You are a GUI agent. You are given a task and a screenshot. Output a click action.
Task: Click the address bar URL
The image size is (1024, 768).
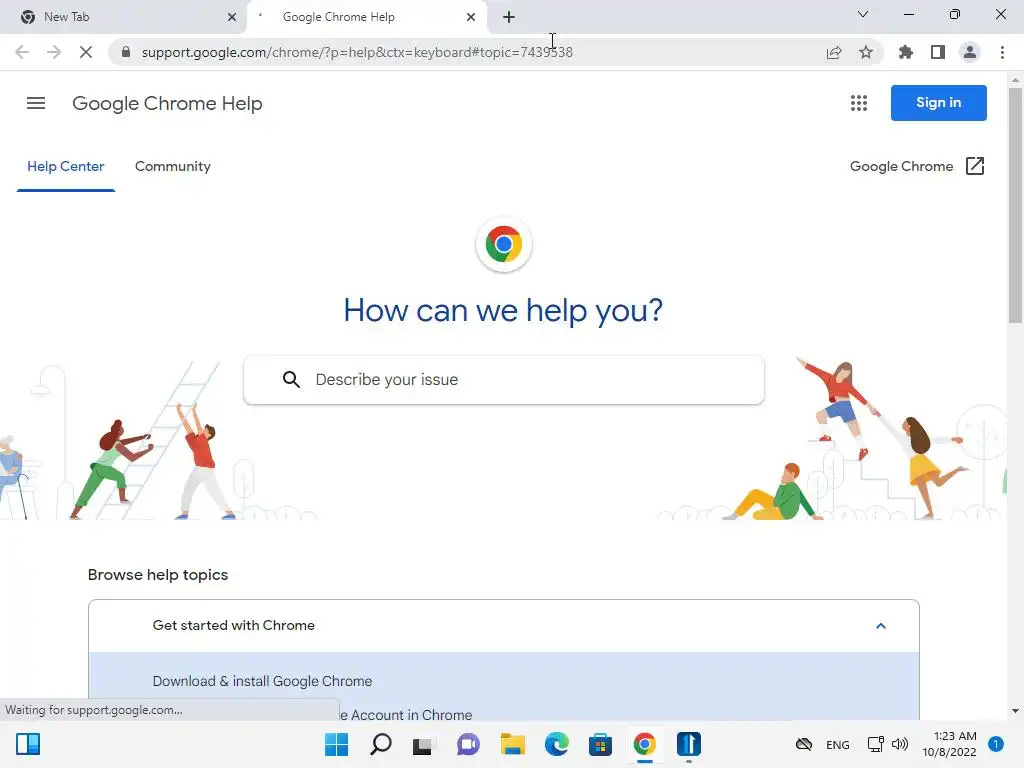[x=357, y=52]
